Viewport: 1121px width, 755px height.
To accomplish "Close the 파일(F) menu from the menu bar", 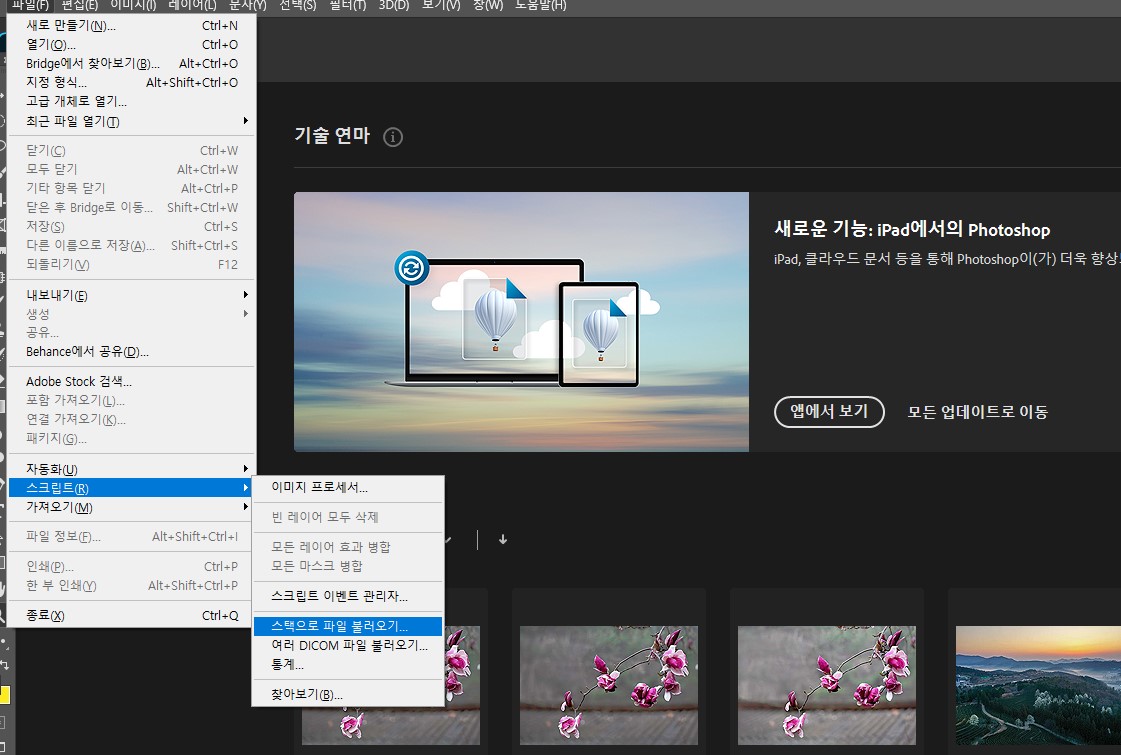I will [30, 6].
